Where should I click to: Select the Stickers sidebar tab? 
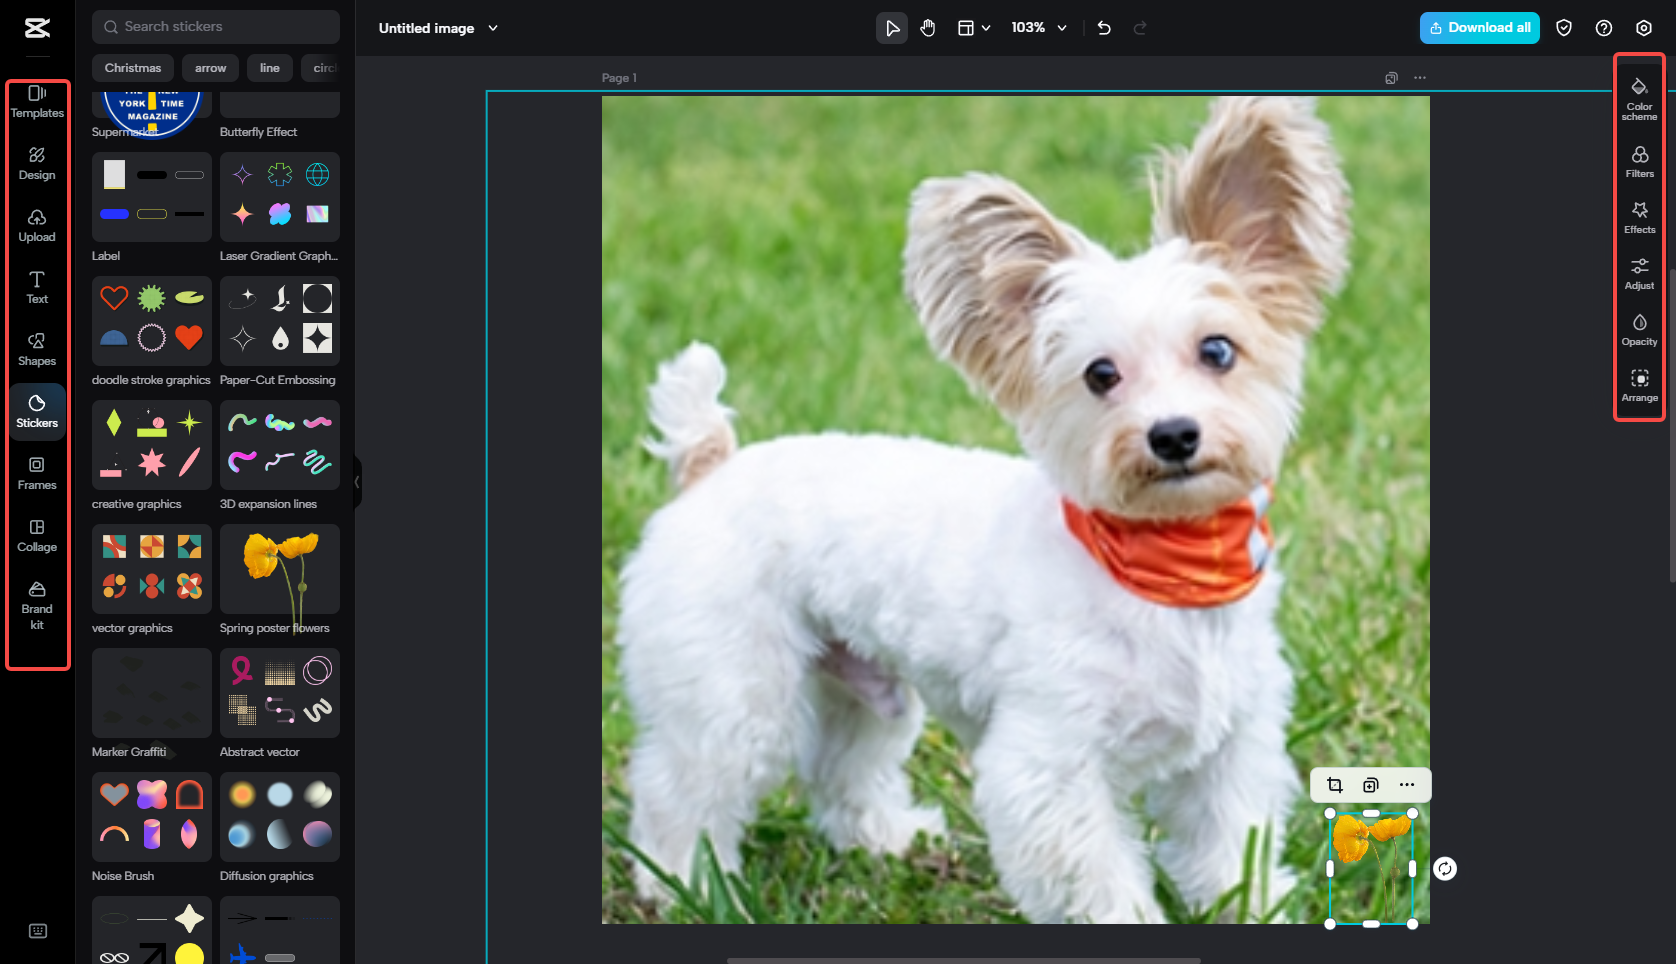click(x=37, y=412)
